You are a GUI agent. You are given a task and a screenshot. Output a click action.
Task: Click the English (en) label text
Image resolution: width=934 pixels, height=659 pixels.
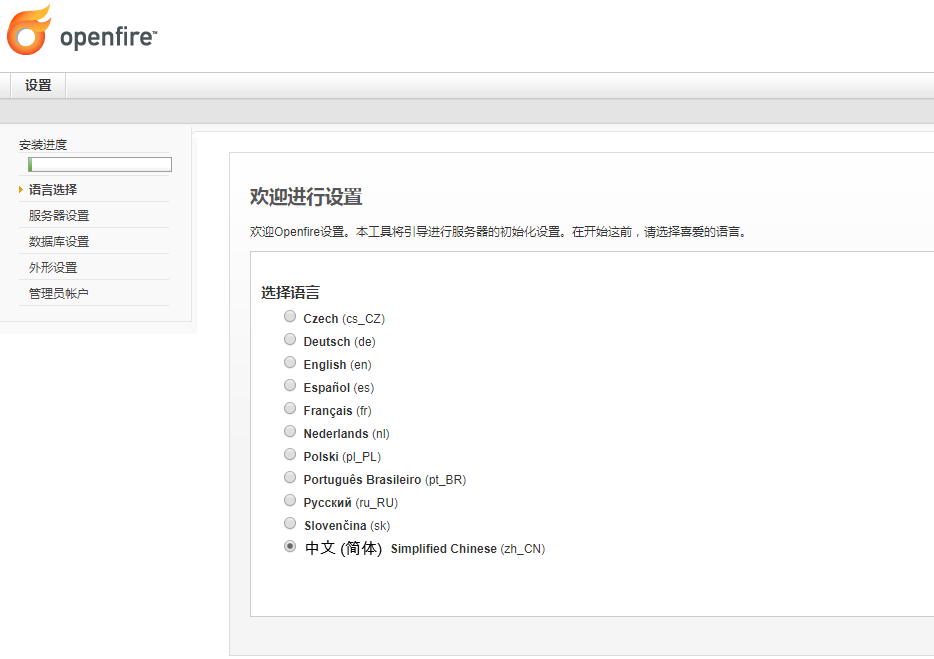[337, 365]
